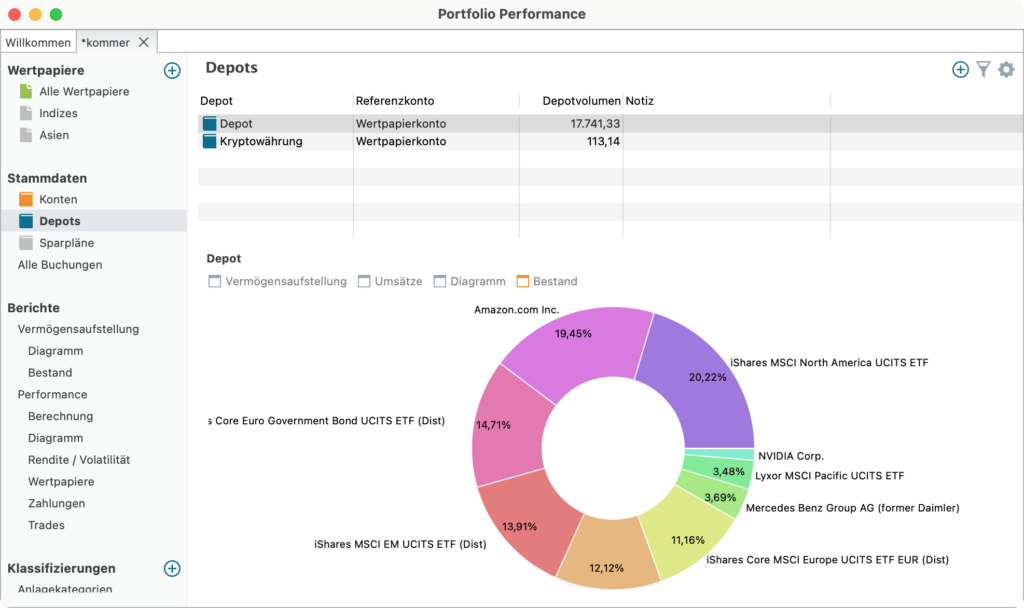Open Berechnung under Performance
This screenshot has height=608, width=1024.
[61, 416]
